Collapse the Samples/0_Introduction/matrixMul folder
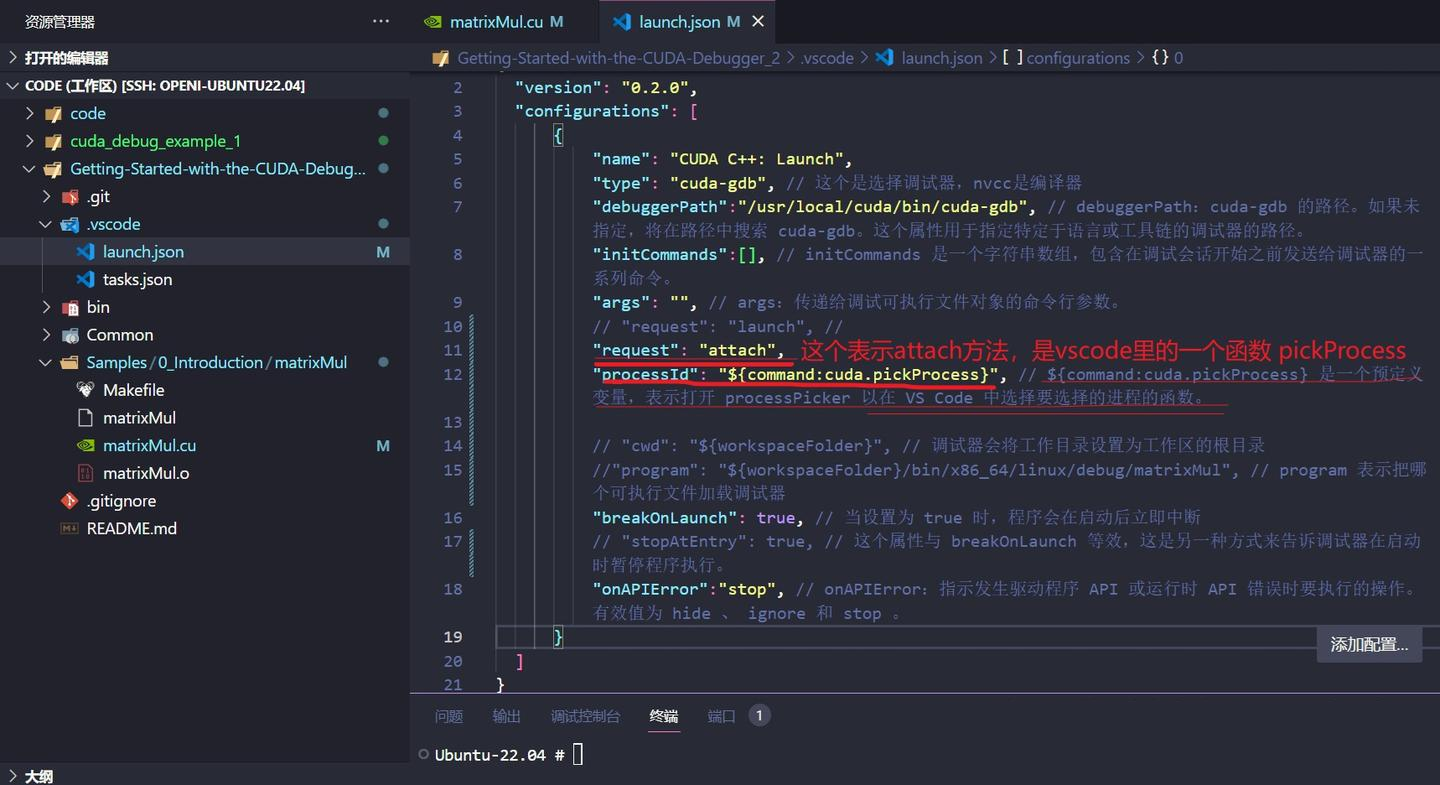 tap(46, 362)
